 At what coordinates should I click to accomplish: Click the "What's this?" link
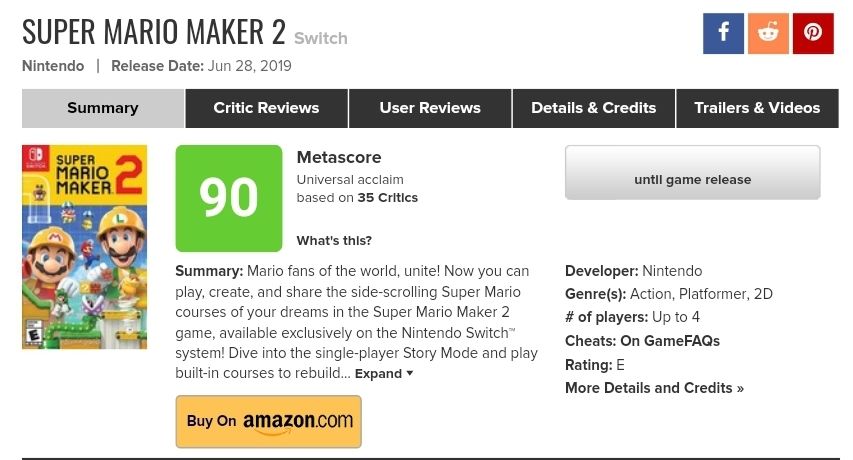click(334, 240)
